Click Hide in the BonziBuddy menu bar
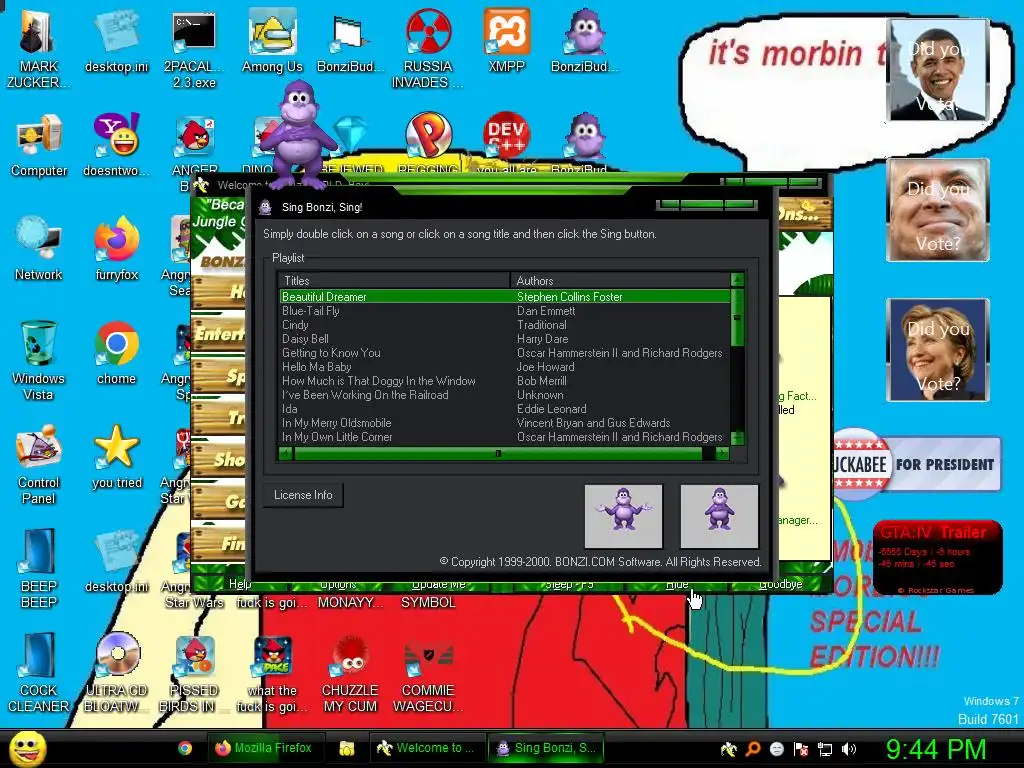This screenshot has height=768, width=1024. (x=677, y=584)
